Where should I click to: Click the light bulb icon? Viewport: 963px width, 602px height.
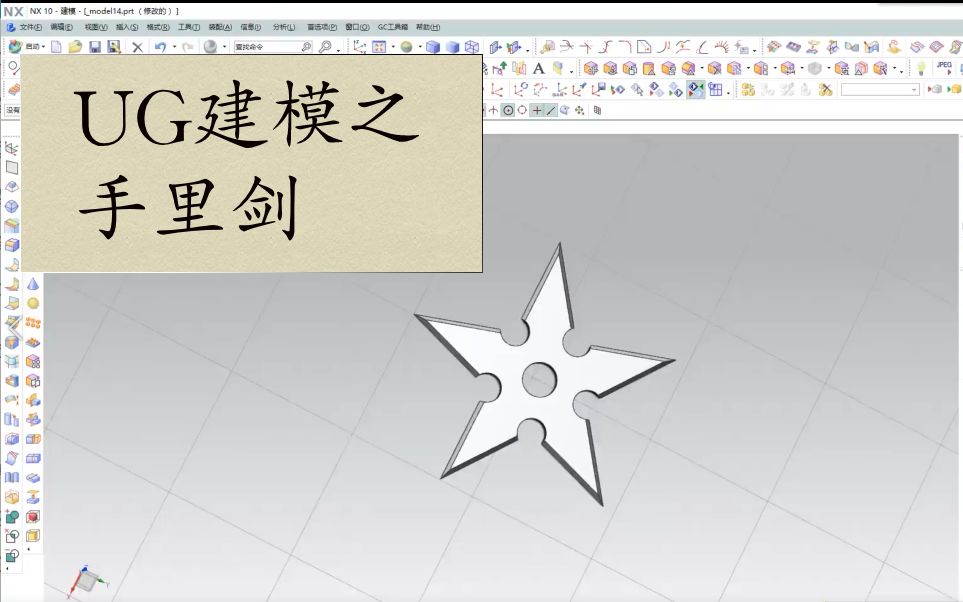click(921, 69)
